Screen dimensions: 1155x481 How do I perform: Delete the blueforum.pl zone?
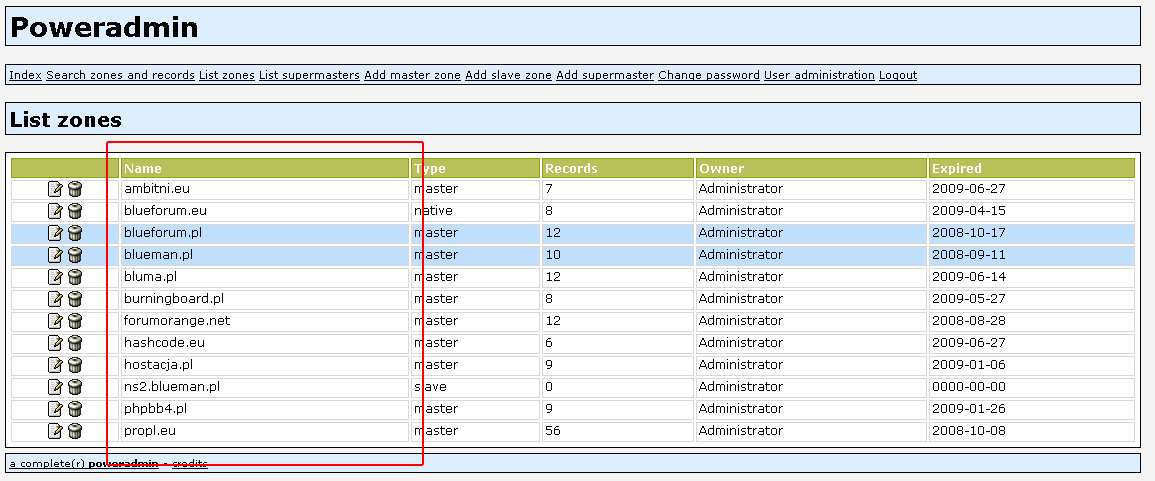point(74,234)
